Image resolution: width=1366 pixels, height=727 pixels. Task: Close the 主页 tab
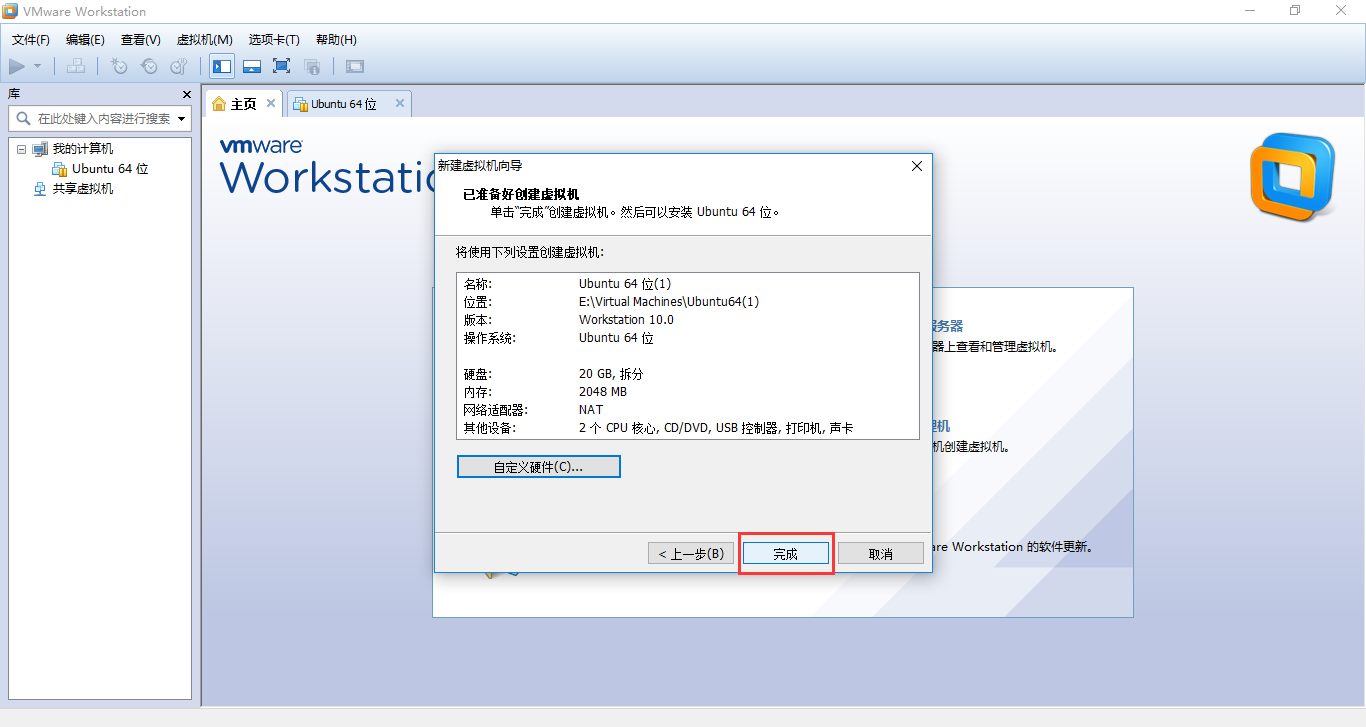271,103
